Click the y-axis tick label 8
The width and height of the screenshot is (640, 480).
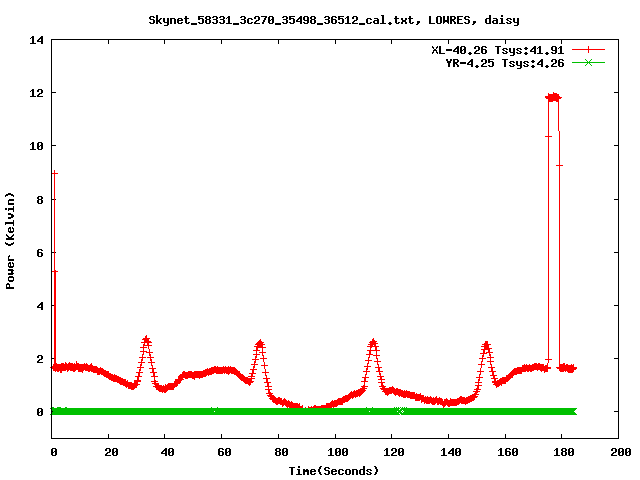coord(40,200)
